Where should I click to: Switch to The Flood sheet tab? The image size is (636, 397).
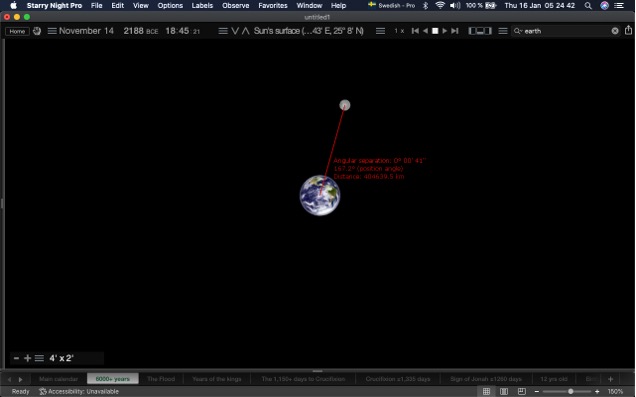tap(161, 379)
